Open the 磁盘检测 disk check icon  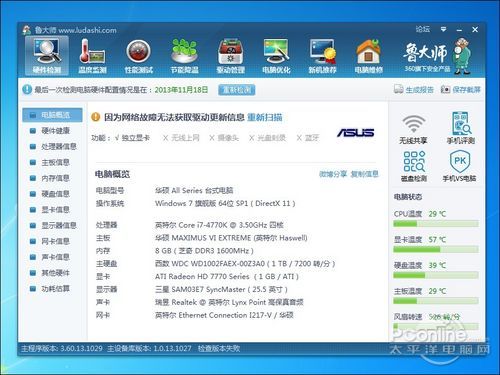414,166
